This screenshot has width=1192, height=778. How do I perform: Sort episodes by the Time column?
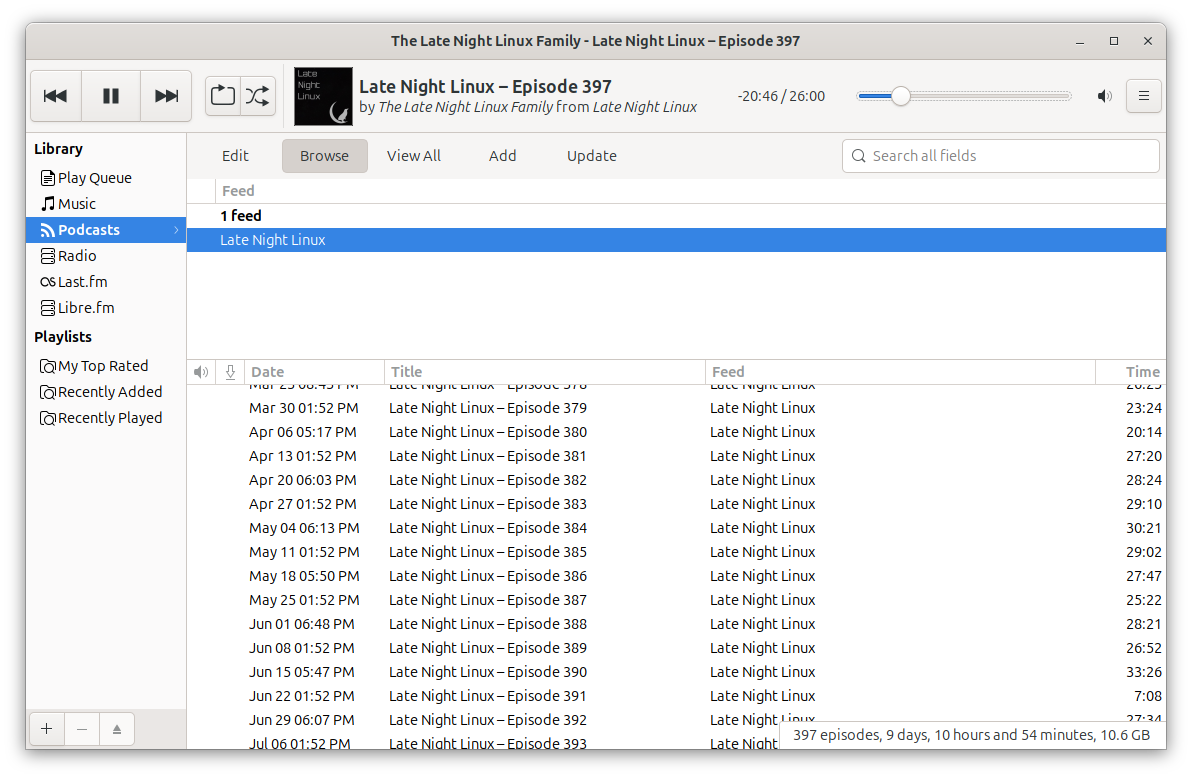(x=1130, y=372)
